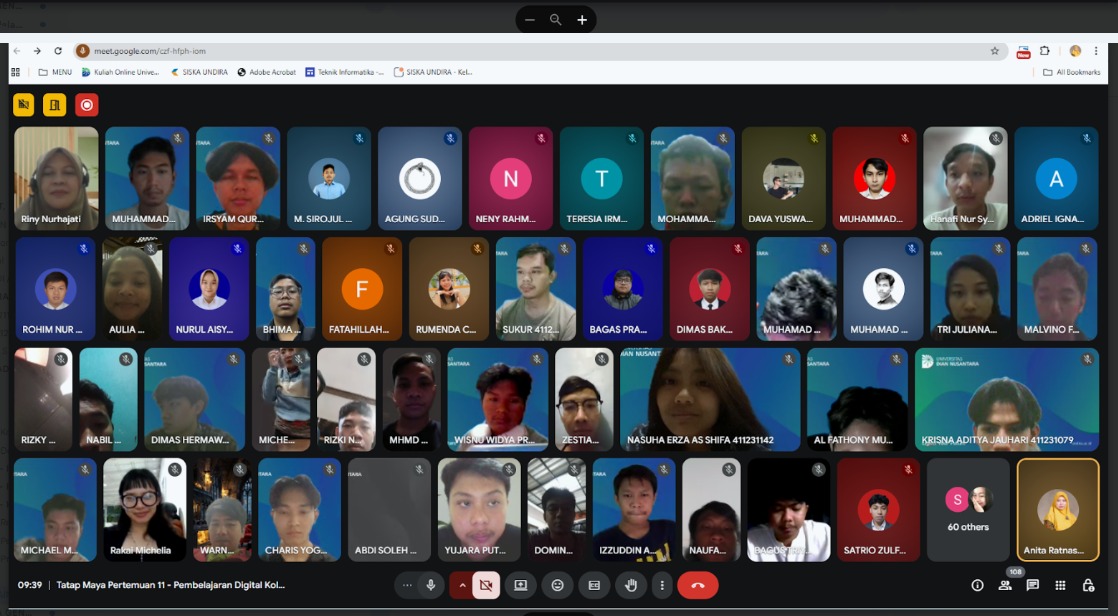
Task: Open the activities grid icon
Action: pyautogui.click(x=1060, y=585)
